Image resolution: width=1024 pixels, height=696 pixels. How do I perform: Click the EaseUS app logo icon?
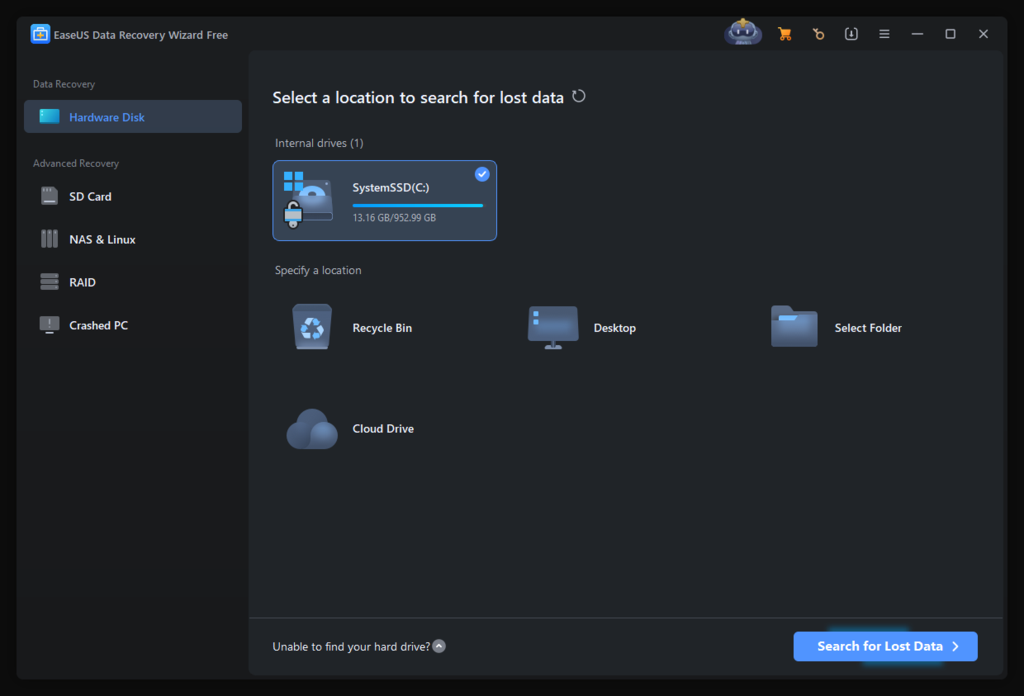click(40, 34)
